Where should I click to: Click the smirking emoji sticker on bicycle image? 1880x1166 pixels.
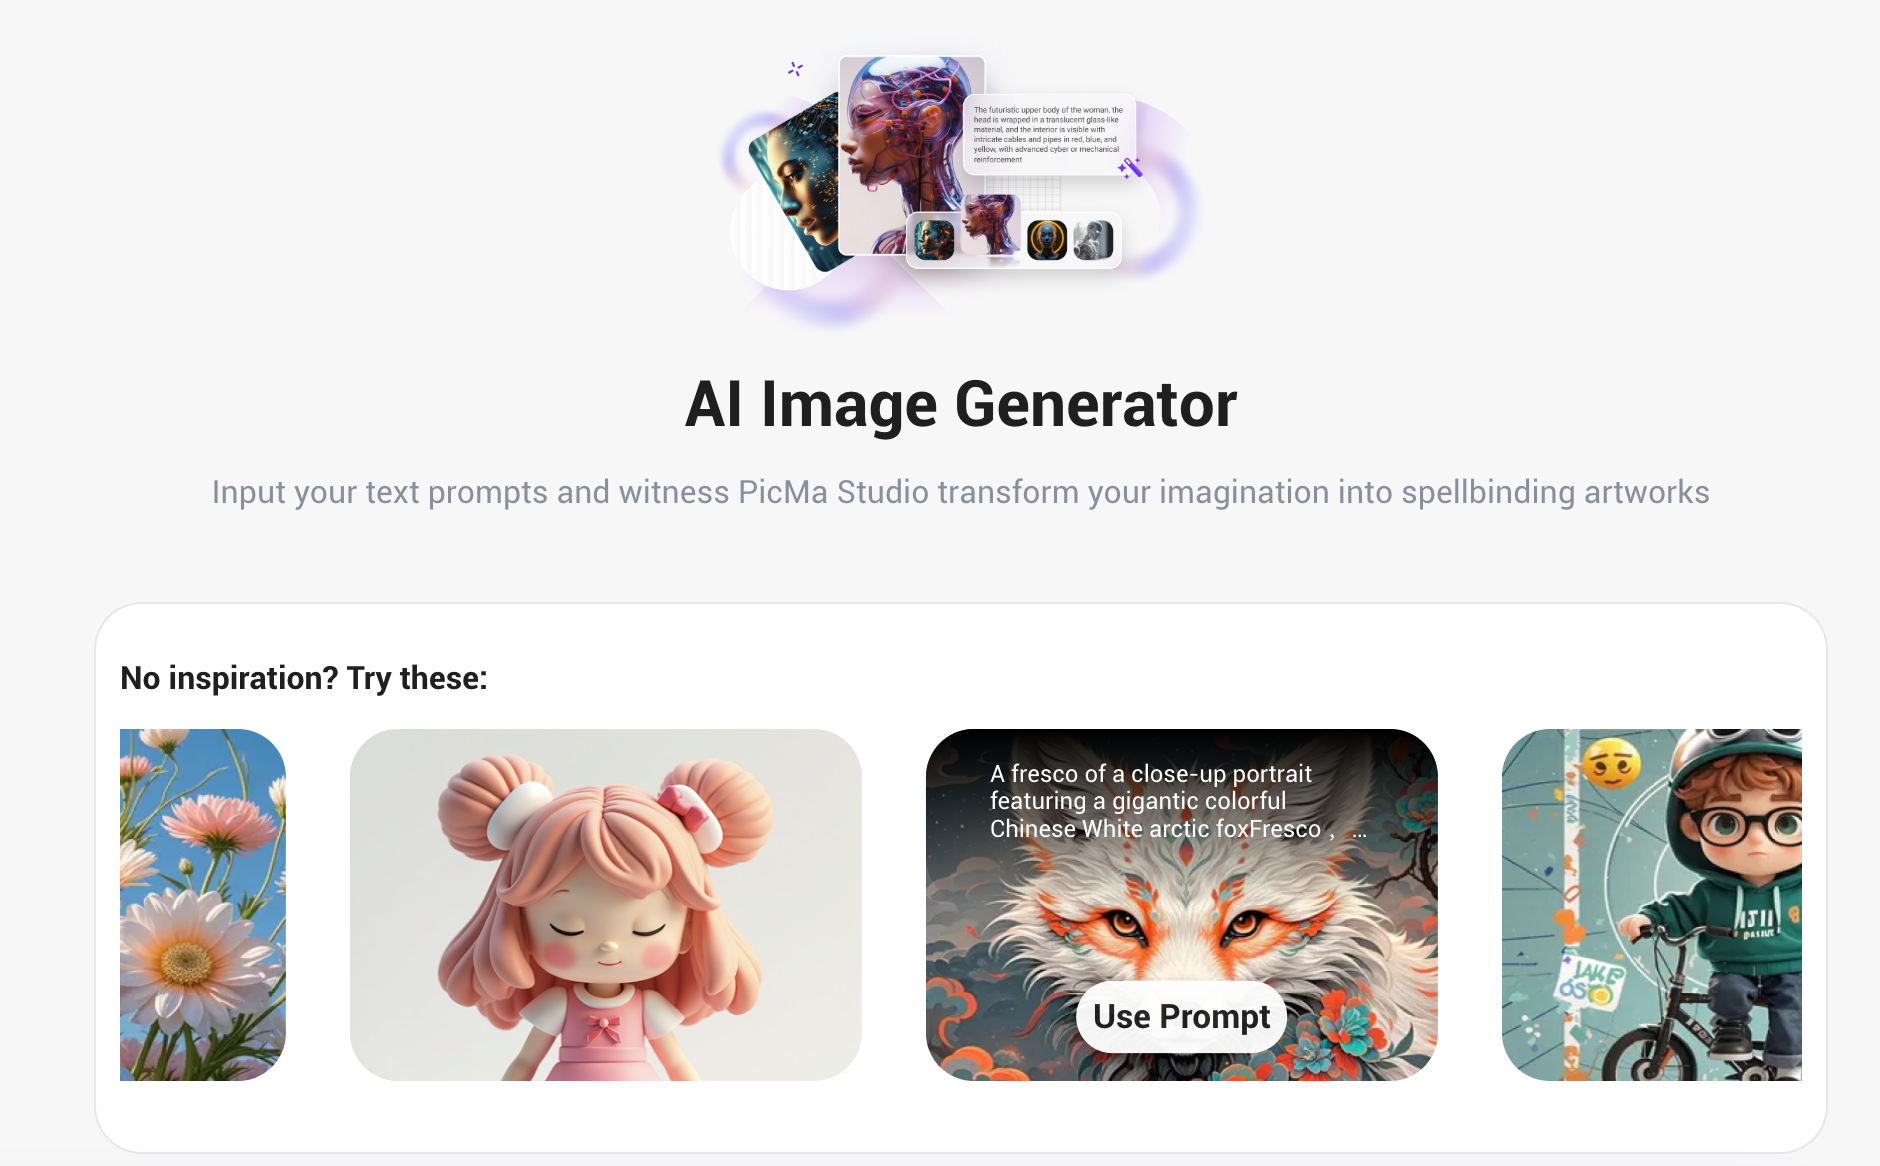click(x=1611, y=765)
